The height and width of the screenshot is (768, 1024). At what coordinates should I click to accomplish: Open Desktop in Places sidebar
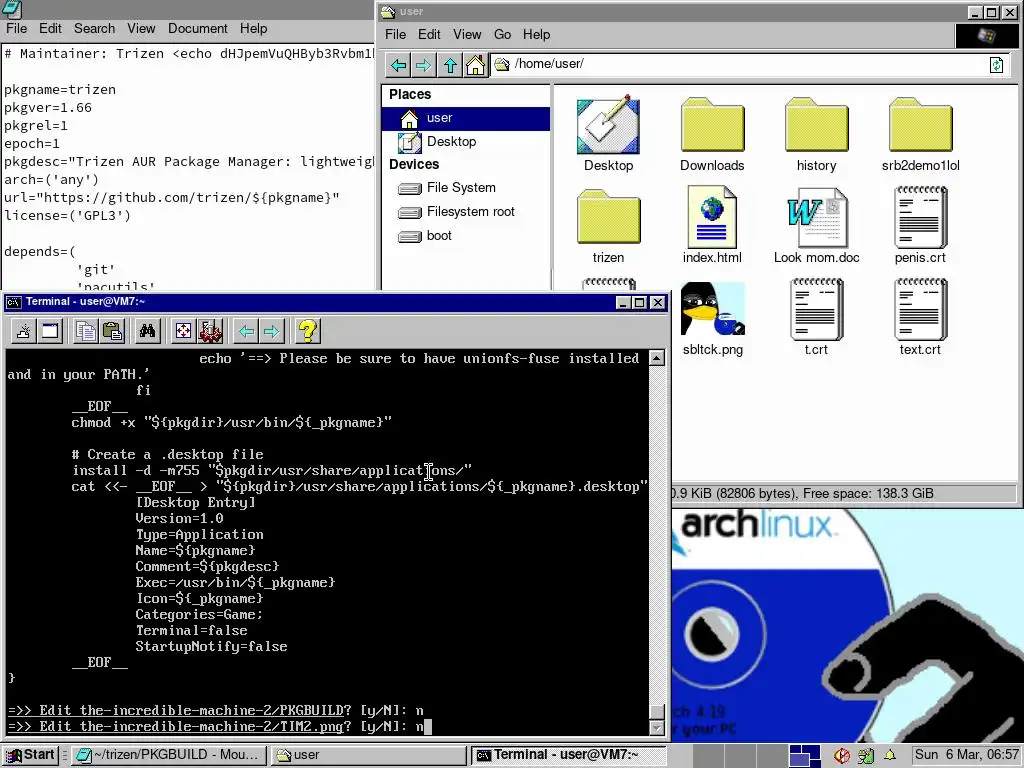click(466, 142)
